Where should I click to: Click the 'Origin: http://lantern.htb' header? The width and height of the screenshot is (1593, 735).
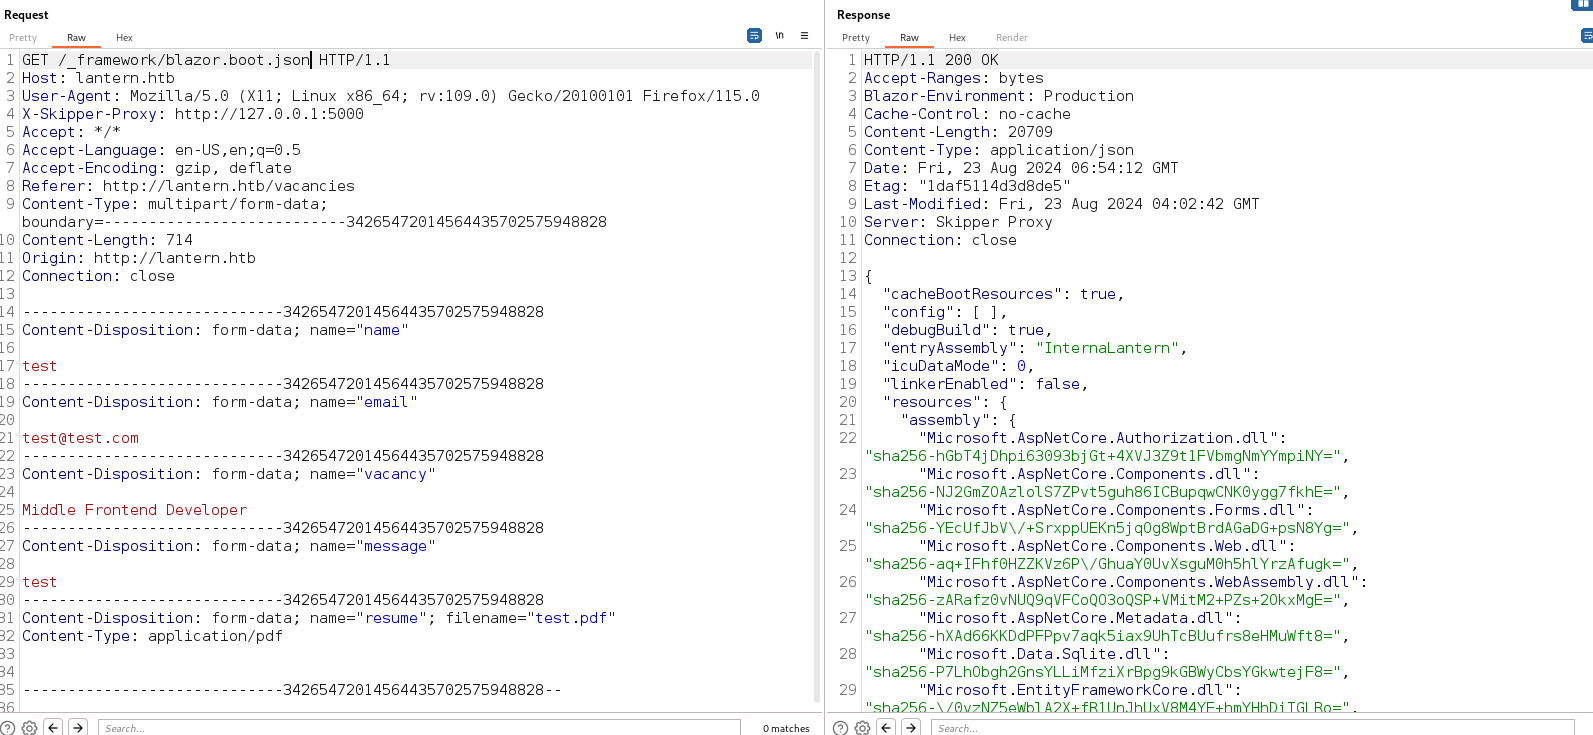tap(139, 258)
